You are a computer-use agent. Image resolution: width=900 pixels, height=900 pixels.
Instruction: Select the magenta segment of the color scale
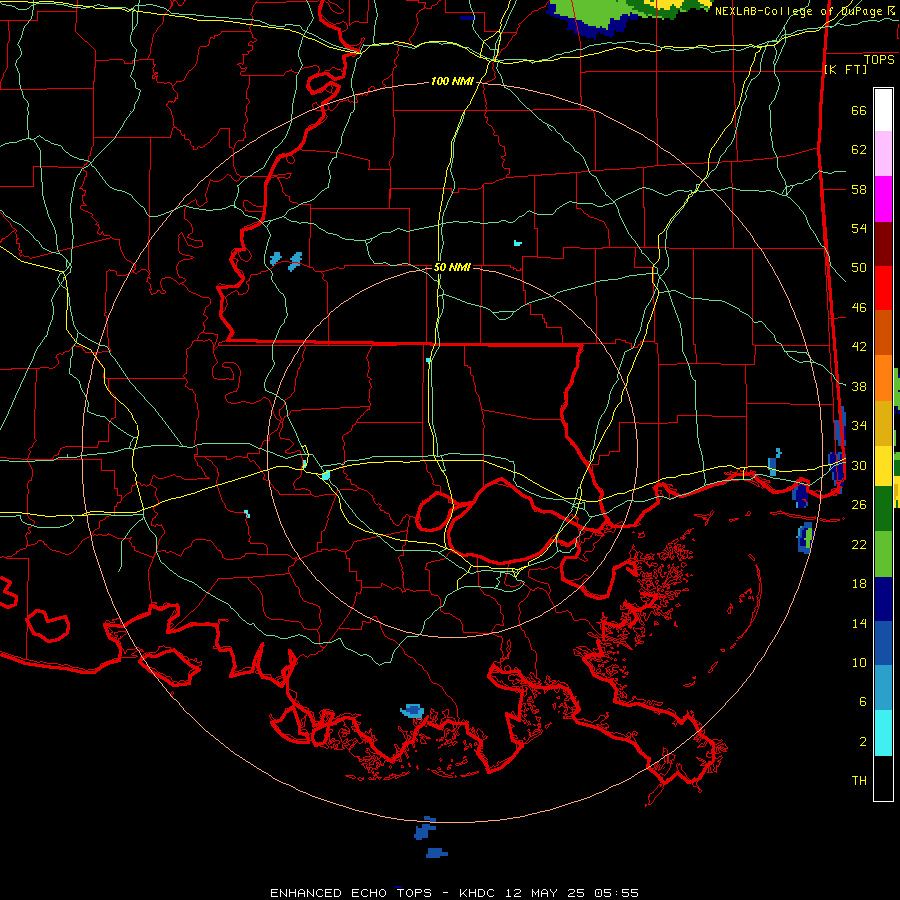coord(883,199)
